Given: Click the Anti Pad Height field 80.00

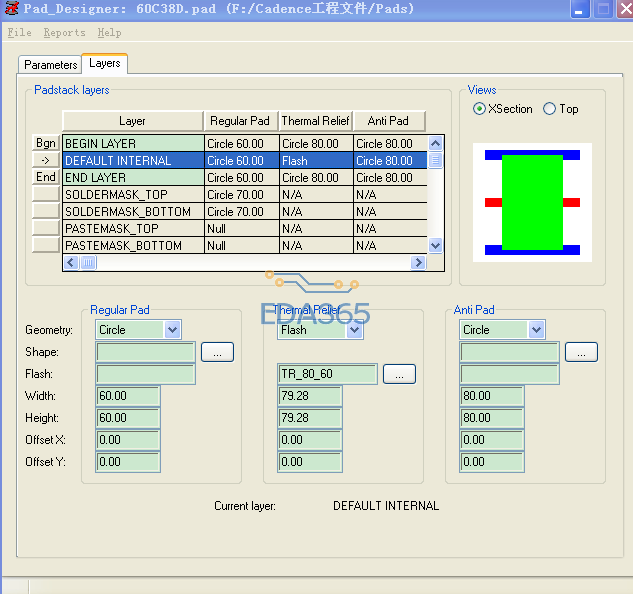Looking at the screenshot, I should click(x=492, y=418).
